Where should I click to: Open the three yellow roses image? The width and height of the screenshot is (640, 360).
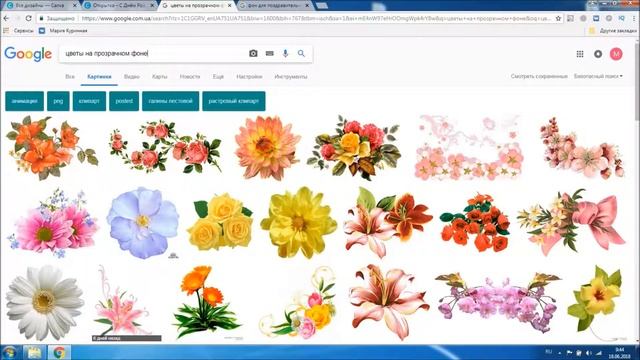pyautogui.click(x=220, y=222)
